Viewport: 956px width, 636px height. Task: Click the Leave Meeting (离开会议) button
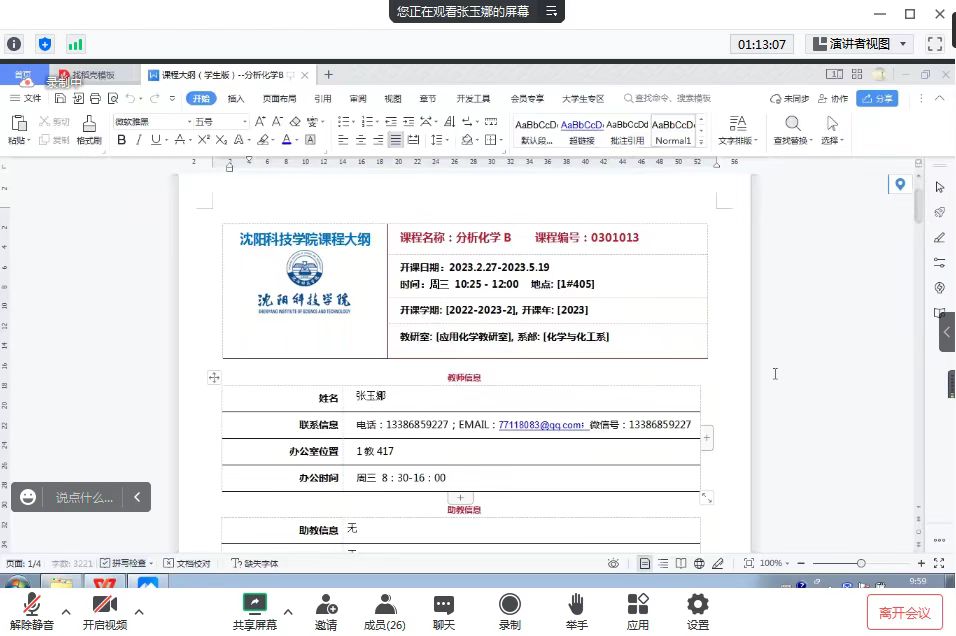904,612
